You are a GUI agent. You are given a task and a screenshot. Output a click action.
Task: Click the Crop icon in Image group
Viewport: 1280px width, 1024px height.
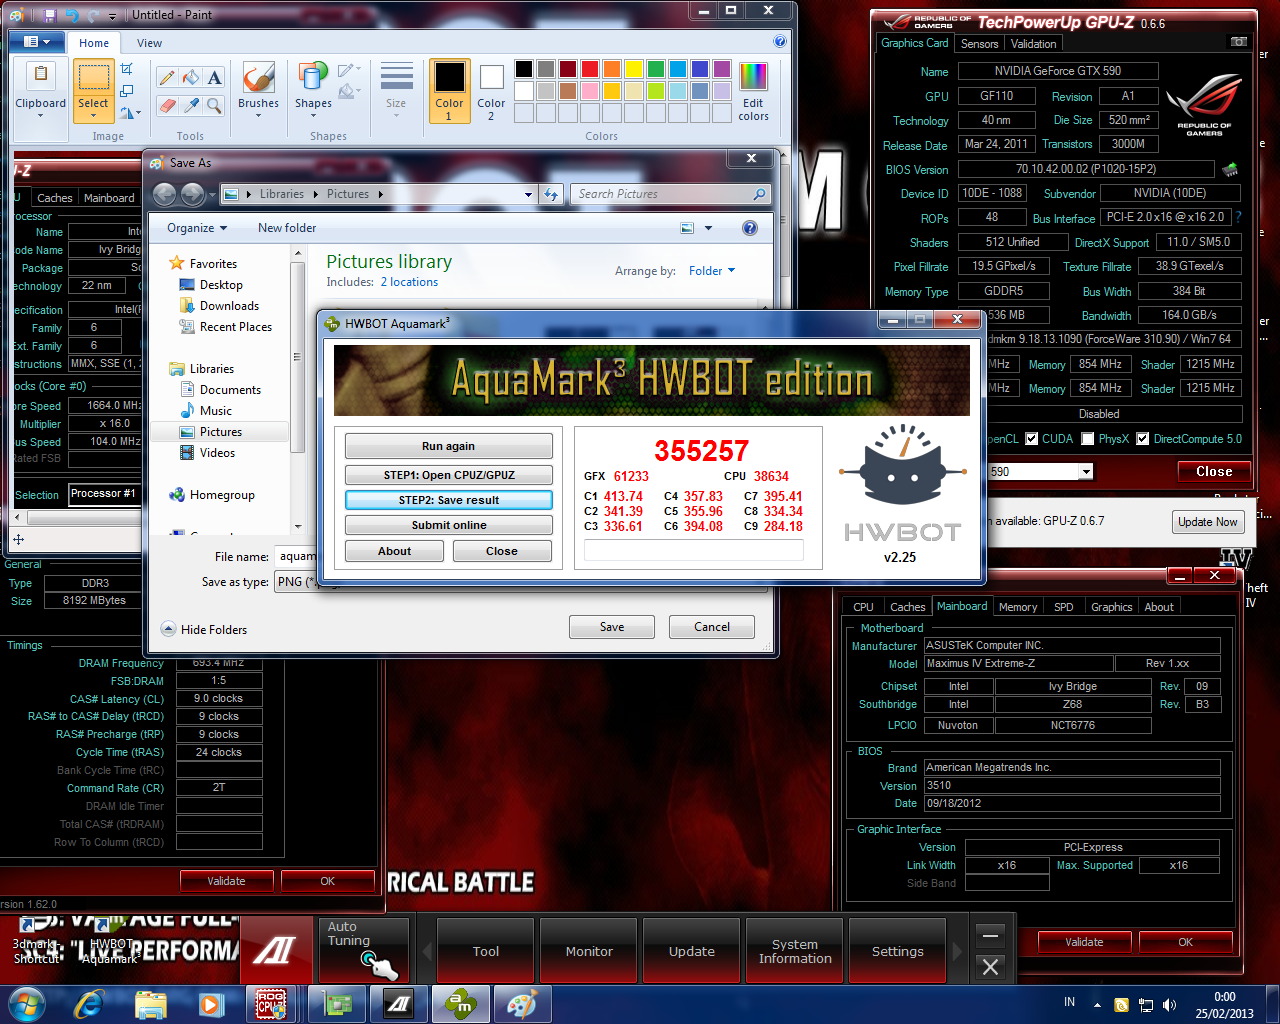pyautogui.click(x=127, y=69)
